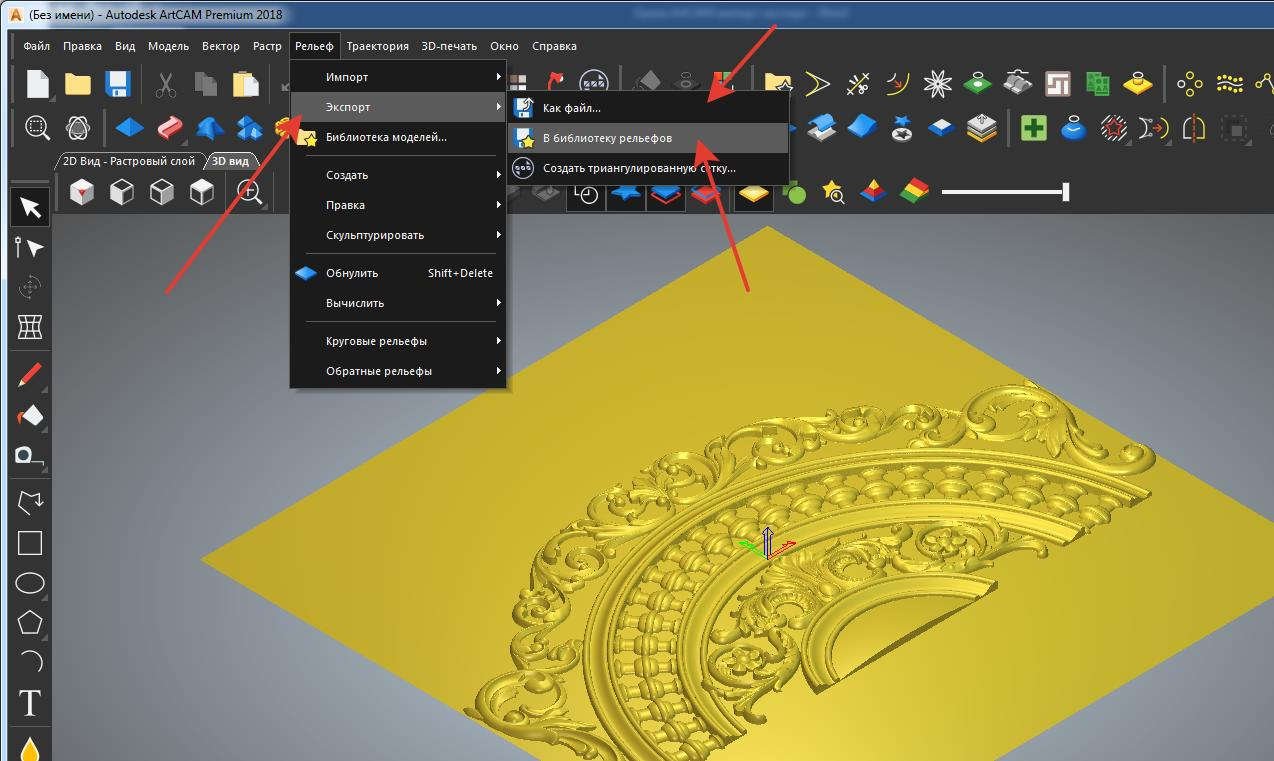This screenshot has width=1274, height=761.
Task: Select the Polygon vector tool
Action: click(x=30, y=622)
